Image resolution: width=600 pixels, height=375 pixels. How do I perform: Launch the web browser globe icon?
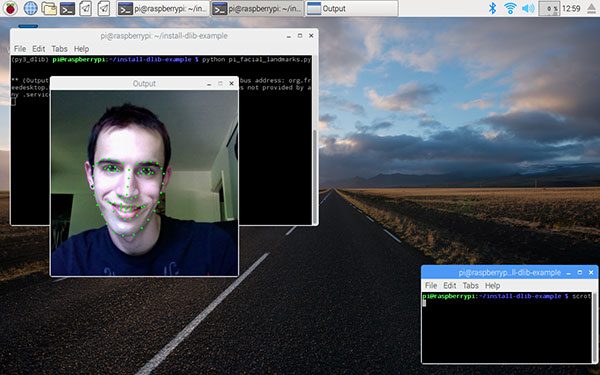(x=31, y=8)
